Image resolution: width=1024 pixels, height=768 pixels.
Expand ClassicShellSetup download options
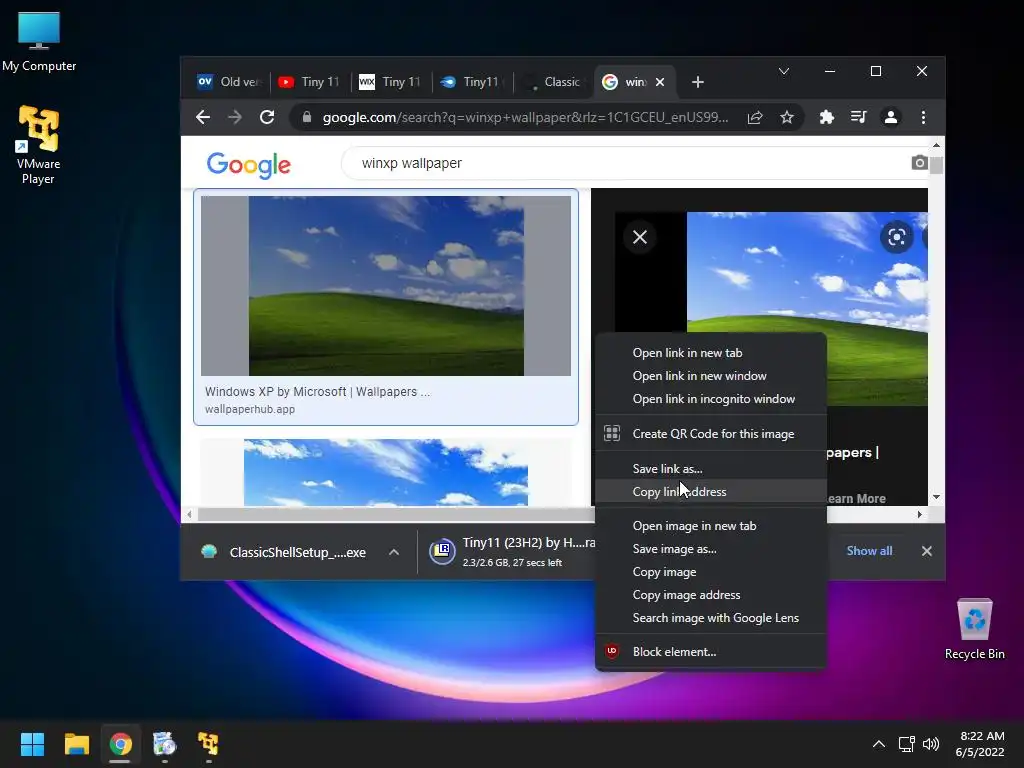click(x=394, y=552)
